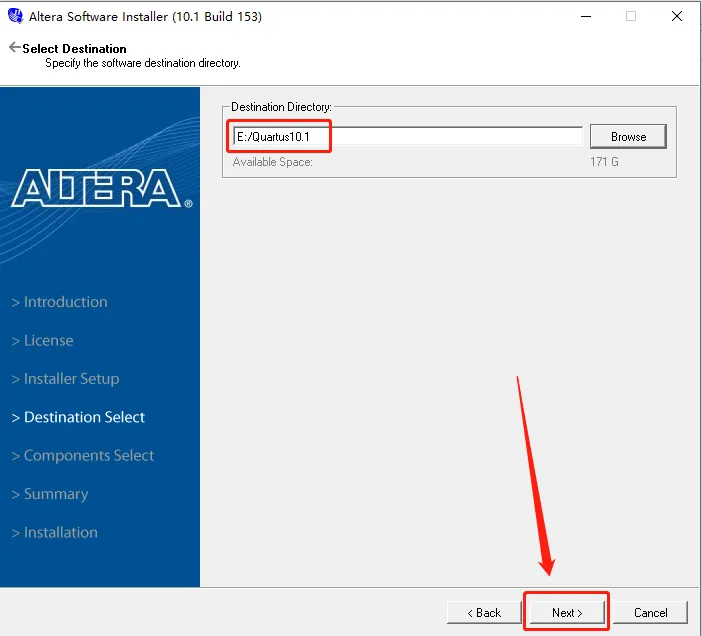Click the disabled maximize window button

coord(631,16)
